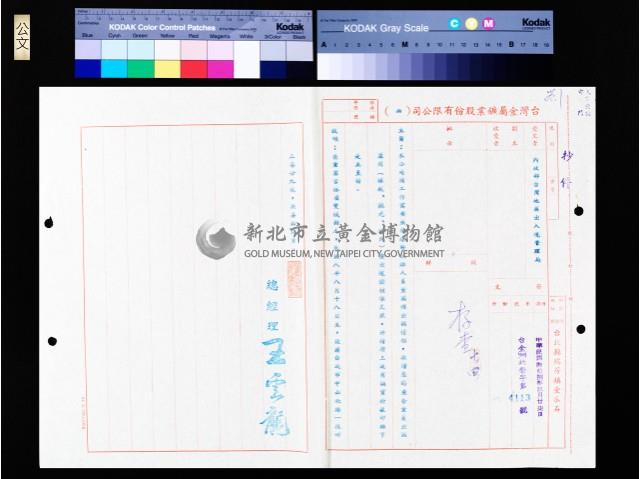Click the pencil handwritten note on the right page
The width and height of the screenshot is (640, 479).
(464, 338)
